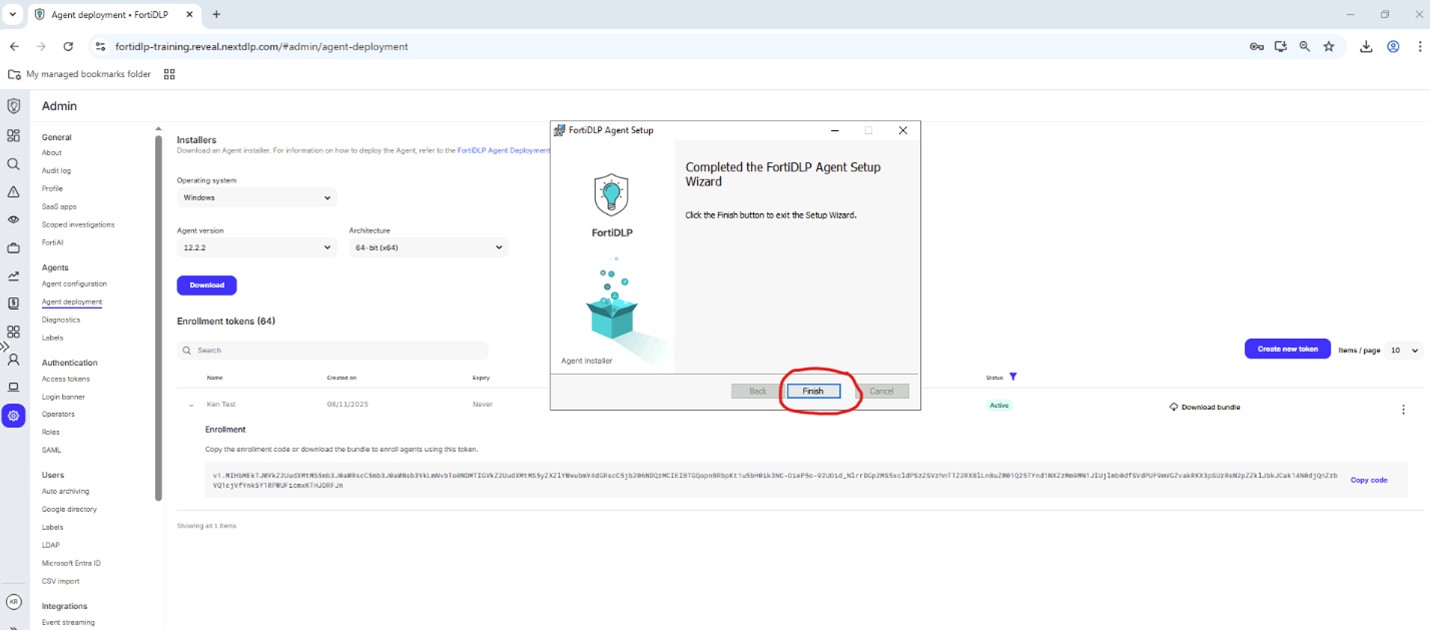The image size is (1430, 630).
Task: Open the briefcase icon in the left rail
Action: (x=13, y=247)
